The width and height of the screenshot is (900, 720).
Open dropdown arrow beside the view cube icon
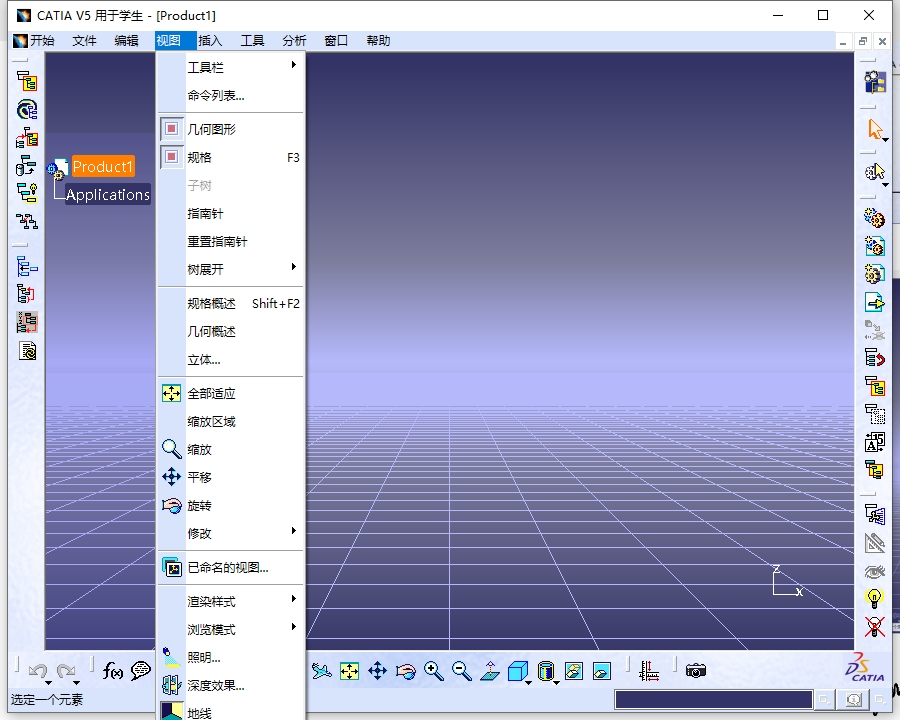click(x=528, y=683)
